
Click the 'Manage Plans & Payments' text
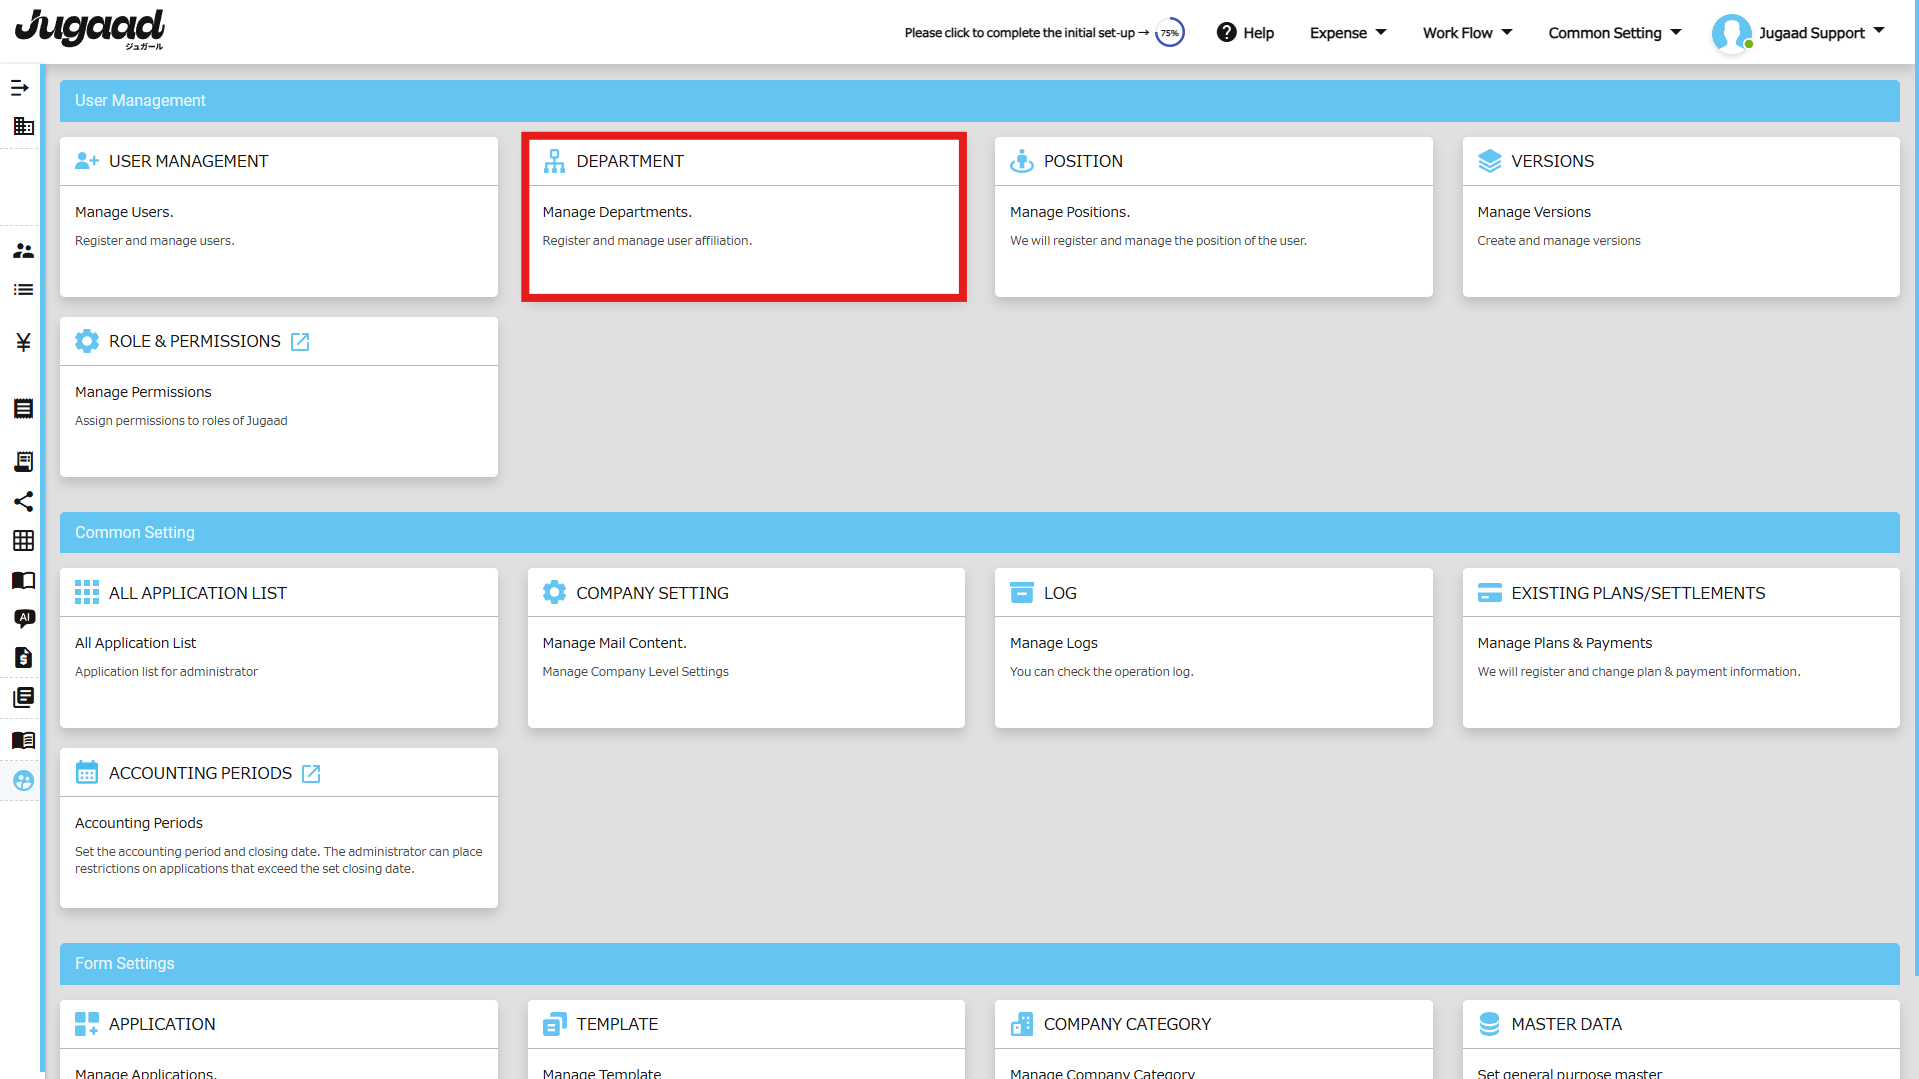click(x=1564, y=643)
